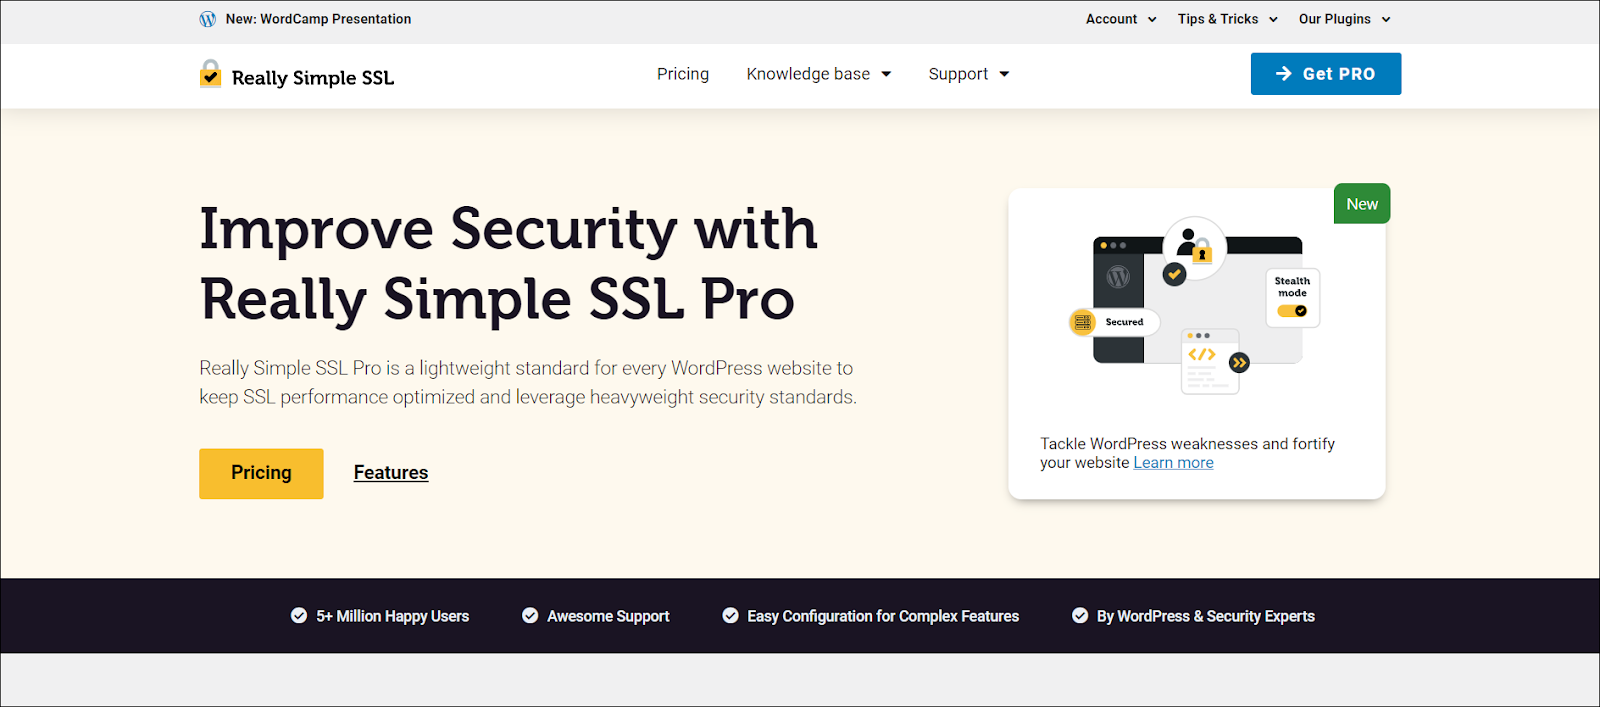The height and width of the screenshot is (707, 1600).
Task: Follow the Features link
Action: [x=391, y=473]
